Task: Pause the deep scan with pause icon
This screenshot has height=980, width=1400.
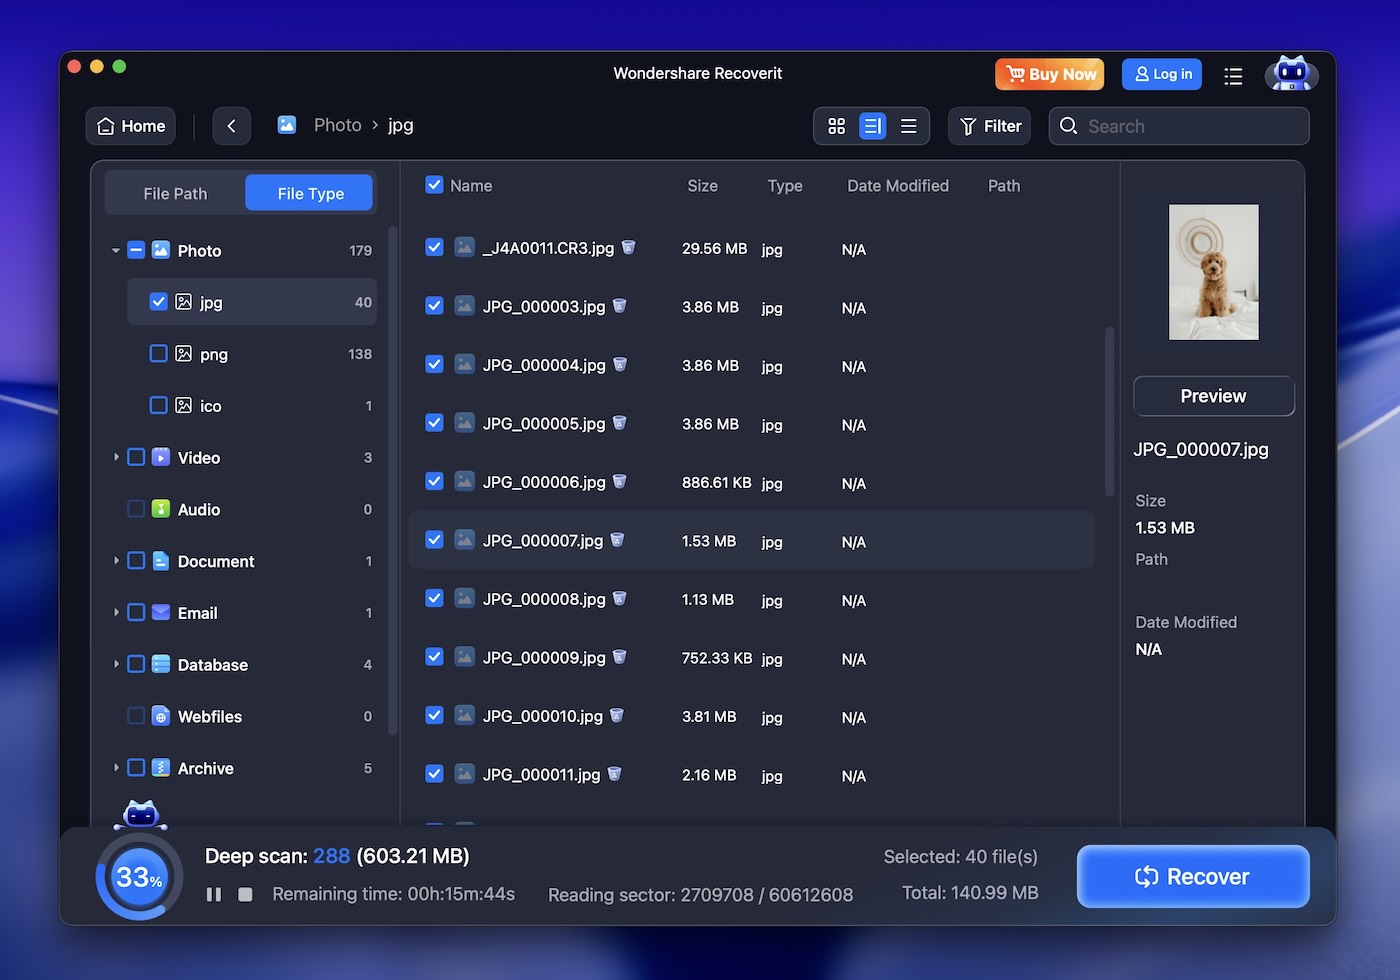Action: point(213,894)
